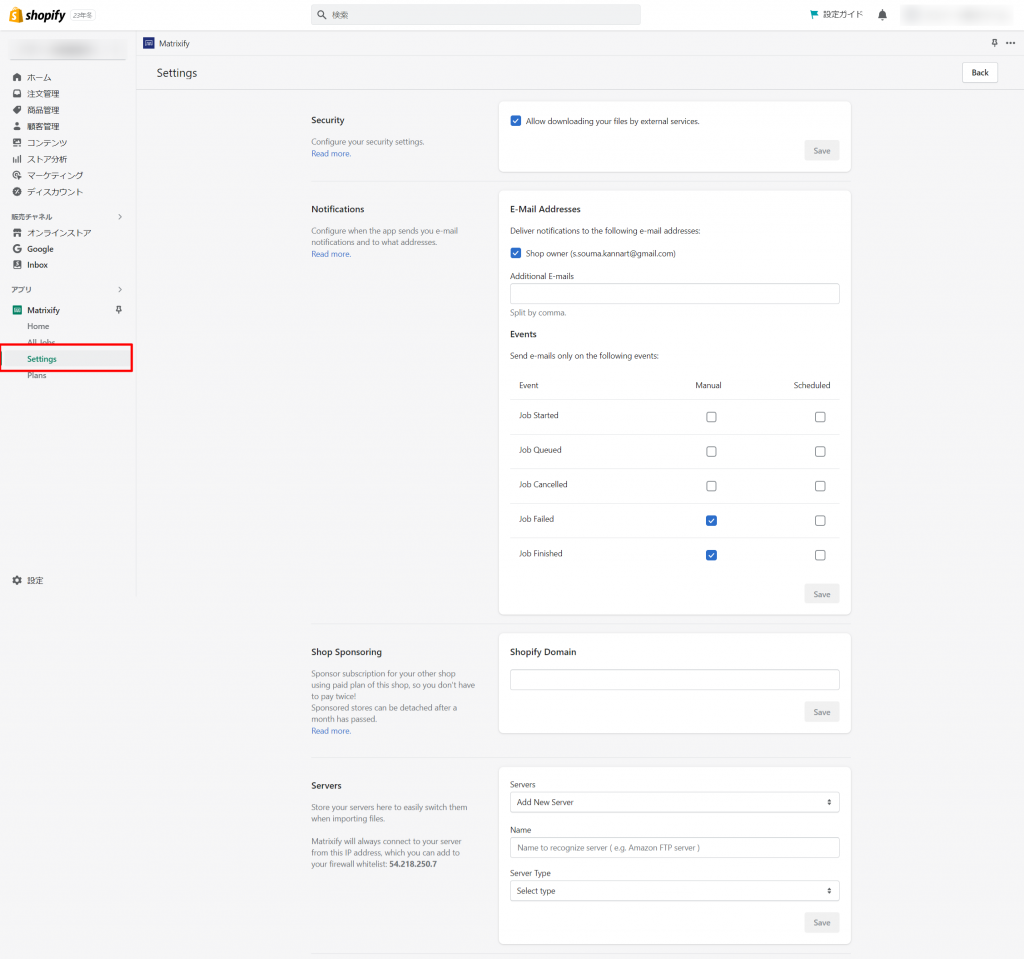Click the marketing target icon
Screen dimensions: 1024x959
point(17,175)
